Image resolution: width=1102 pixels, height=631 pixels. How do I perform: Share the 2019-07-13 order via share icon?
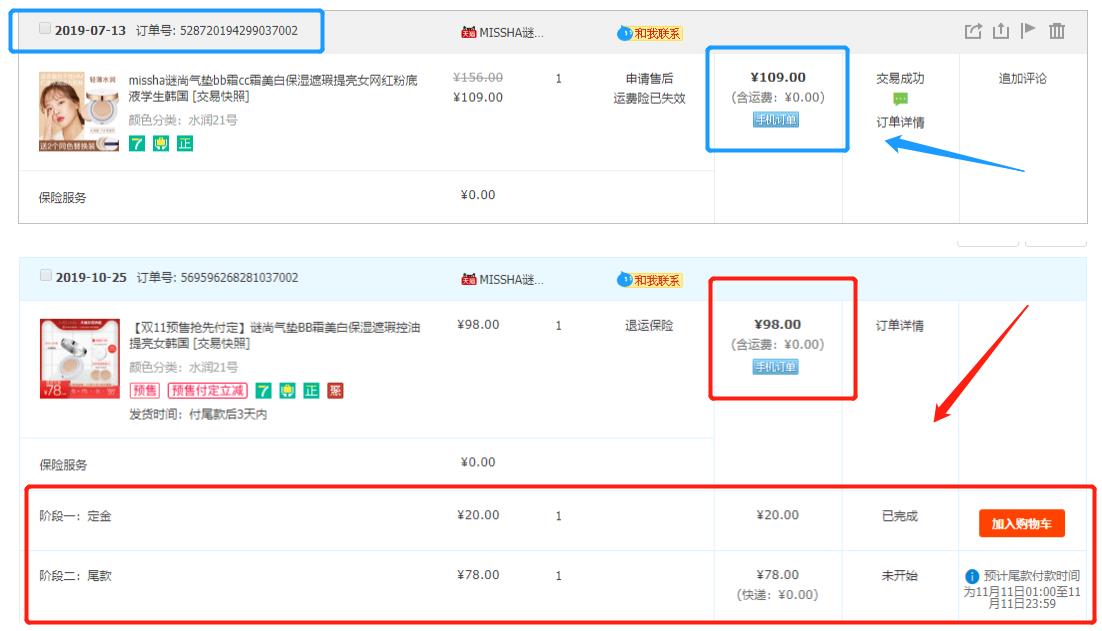point(973,31)
